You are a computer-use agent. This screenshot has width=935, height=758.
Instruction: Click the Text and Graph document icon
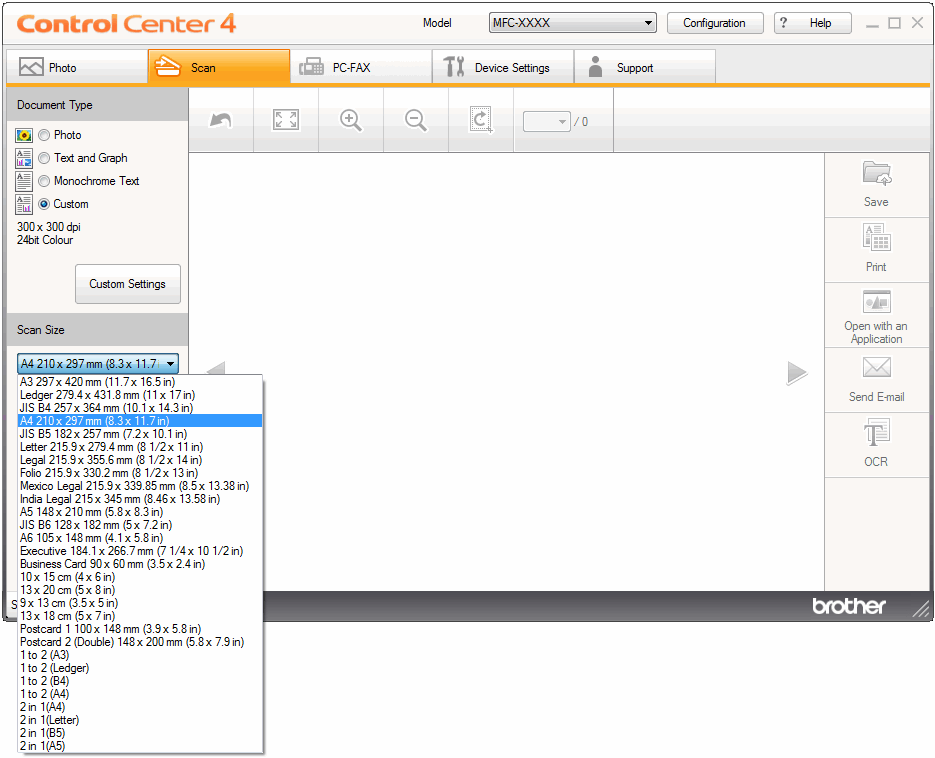pyautogui.click(x=24, y=158)
